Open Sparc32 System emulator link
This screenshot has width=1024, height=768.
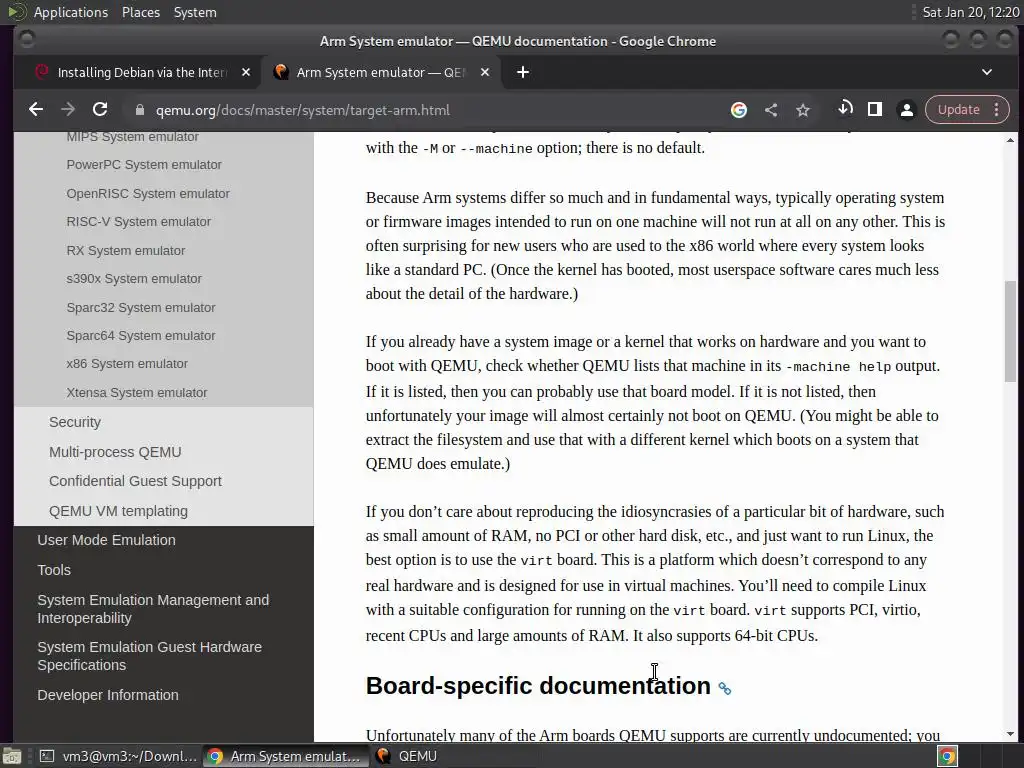coord(140,307)
